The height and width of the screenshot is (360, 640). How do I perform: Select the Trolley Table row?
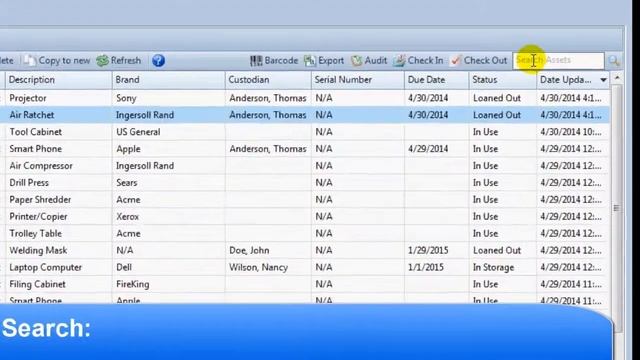[305, 233]
